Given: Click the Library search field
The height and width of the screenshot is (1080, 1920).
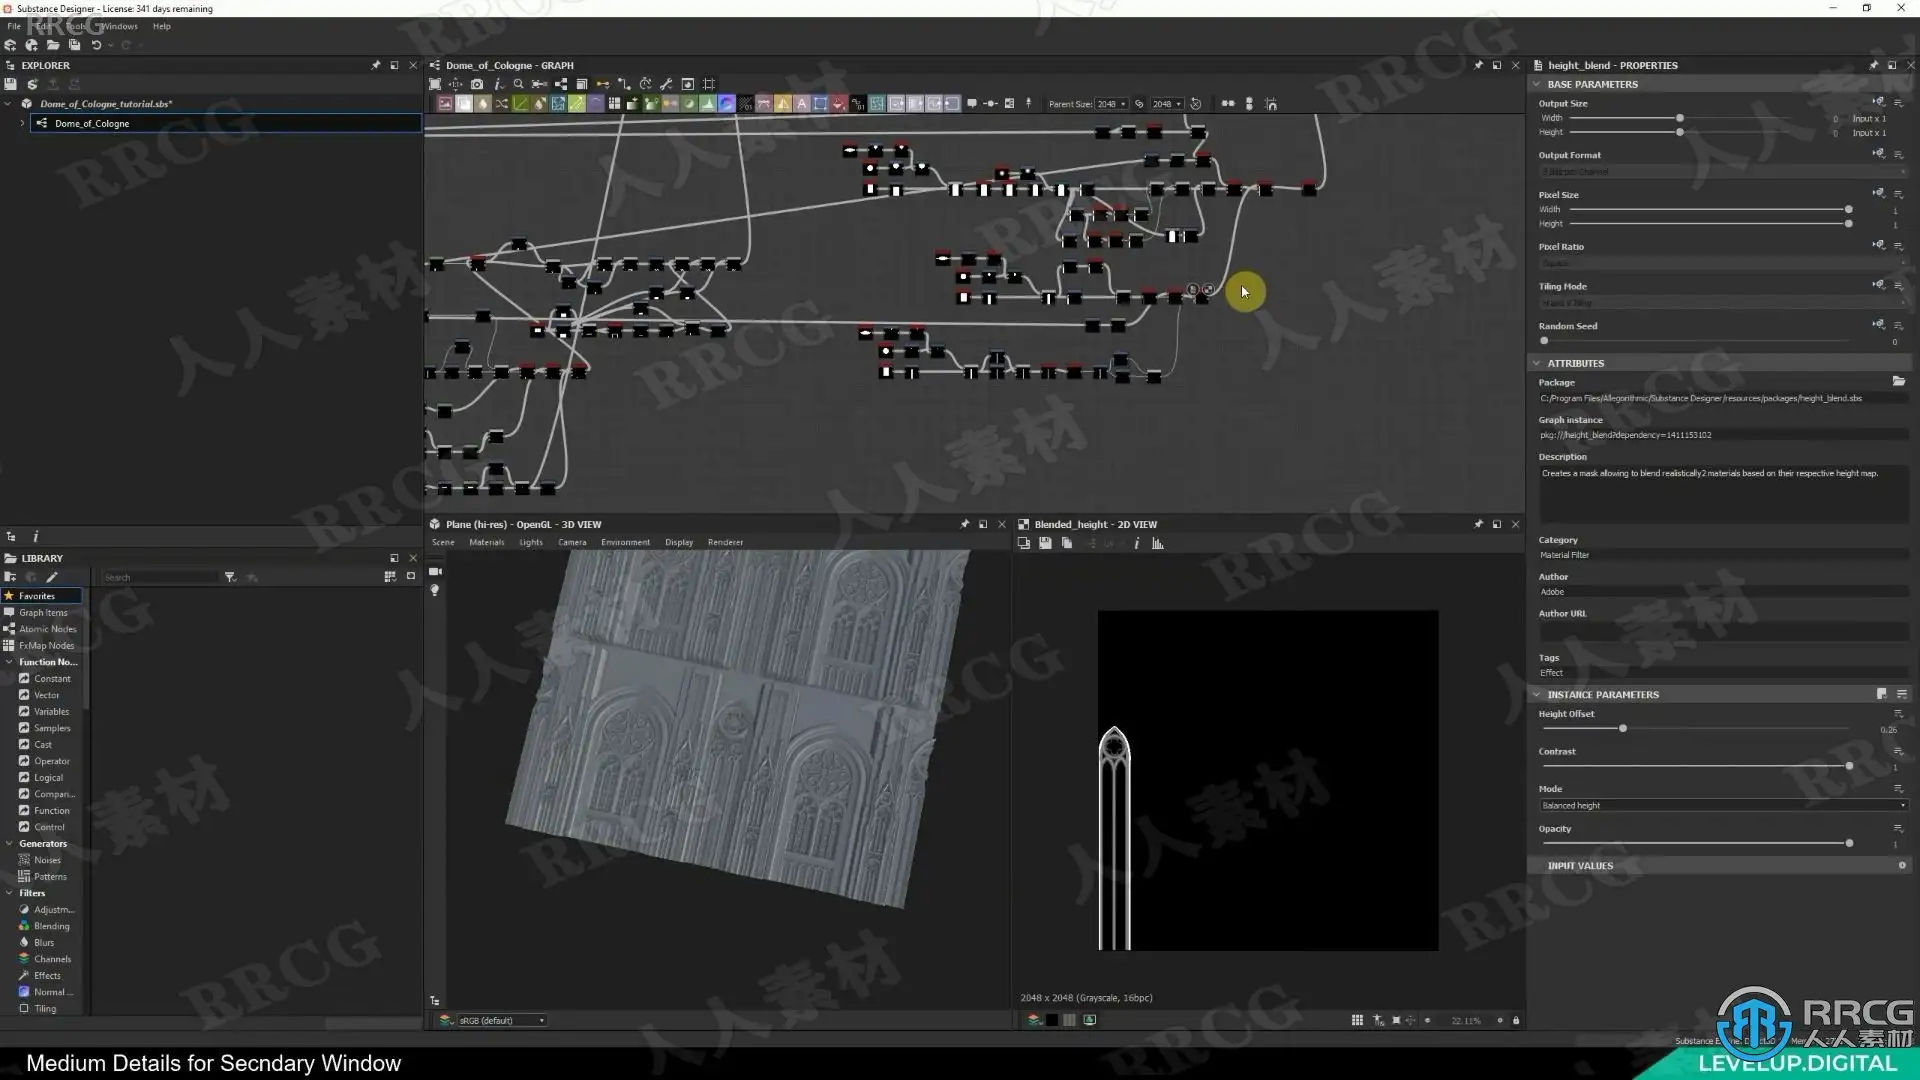Looking at the screenshot, I should (x=160, y=577).
